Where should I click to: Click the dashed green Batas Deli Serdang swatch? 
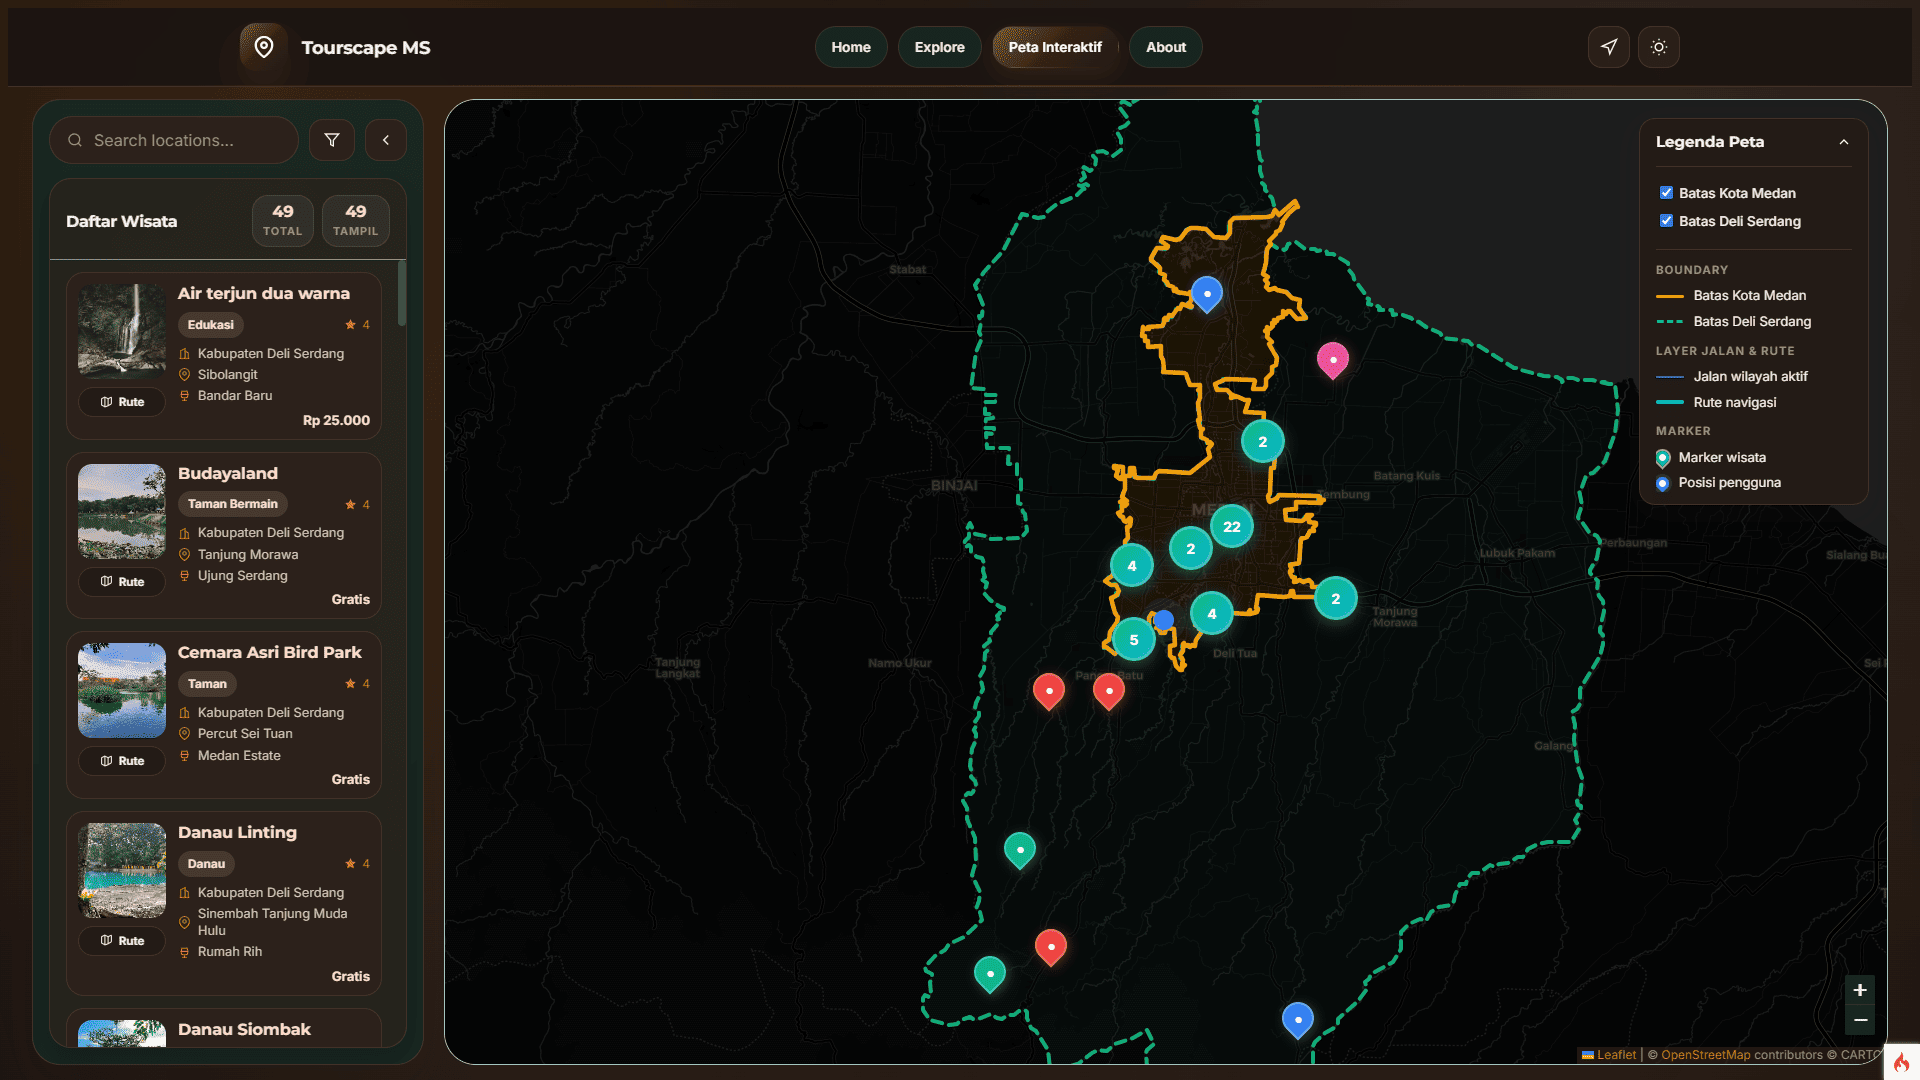pyautogui.click(x=1670, y=322)
